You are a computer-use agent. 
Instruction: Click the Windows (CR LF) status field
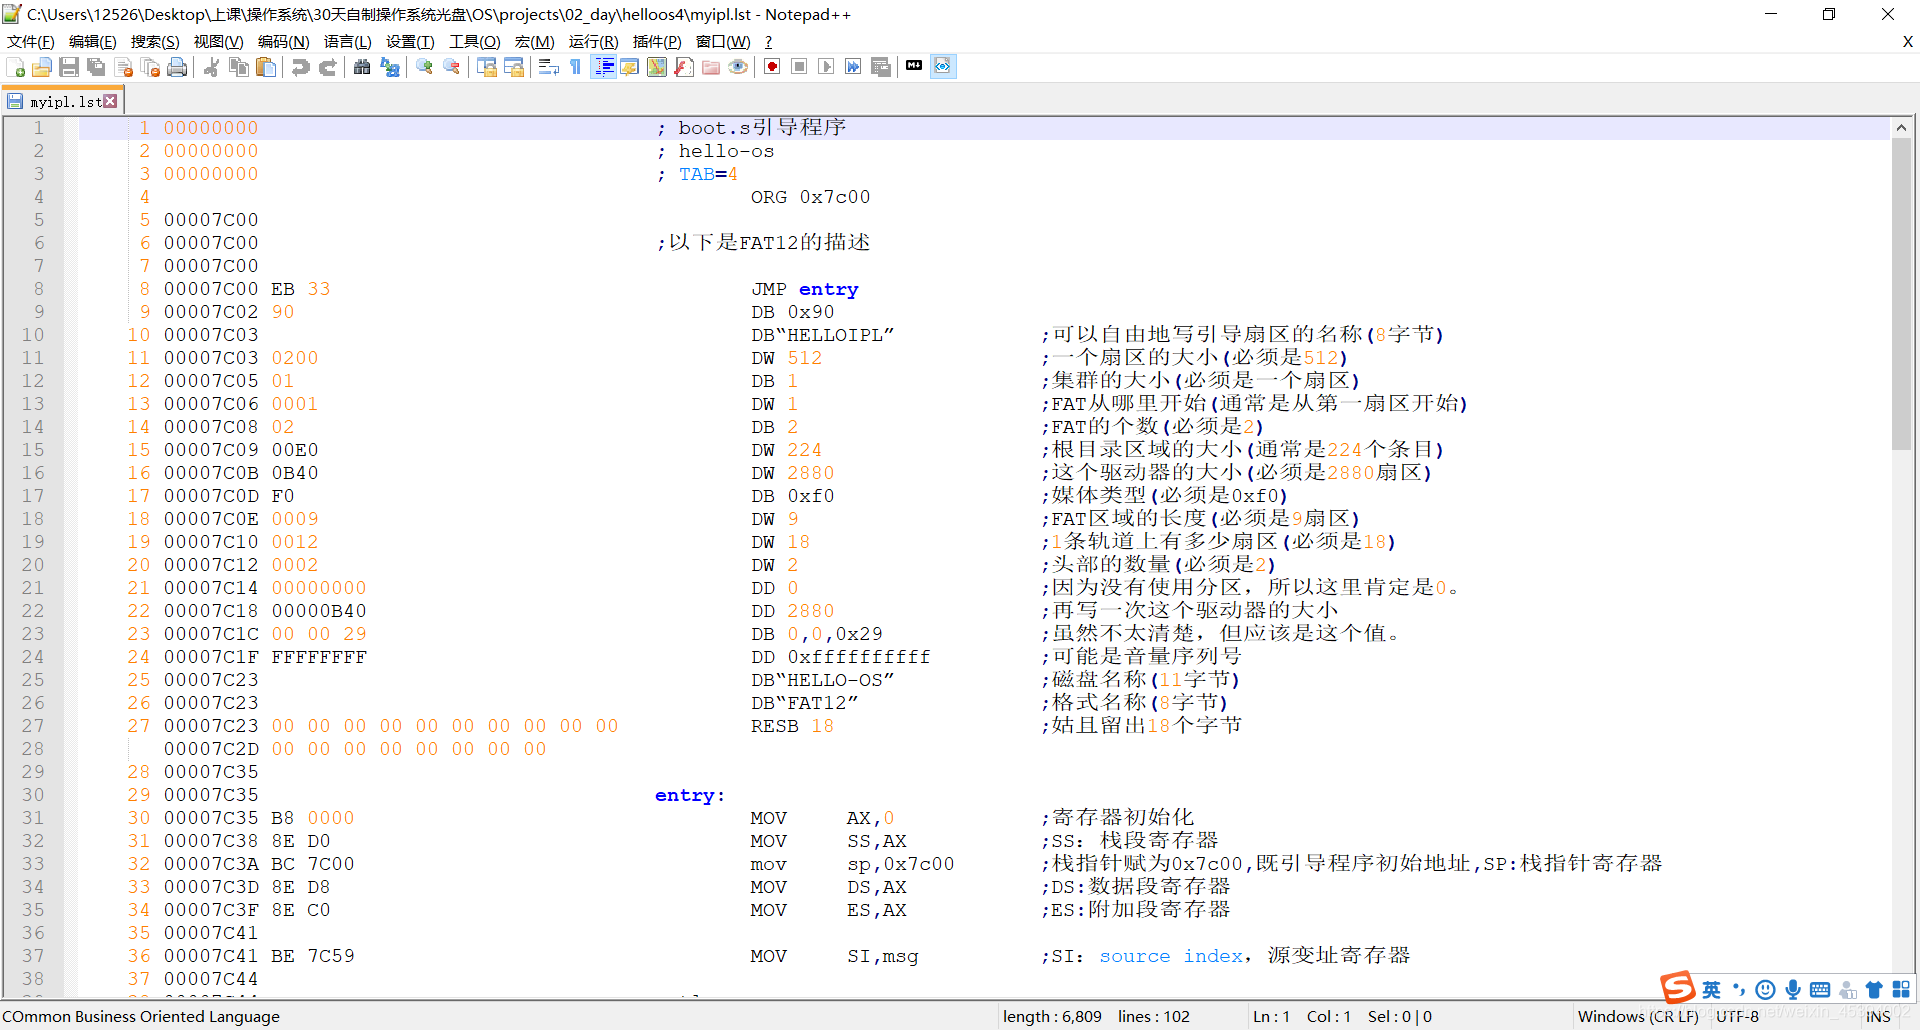point(1637,1016)
